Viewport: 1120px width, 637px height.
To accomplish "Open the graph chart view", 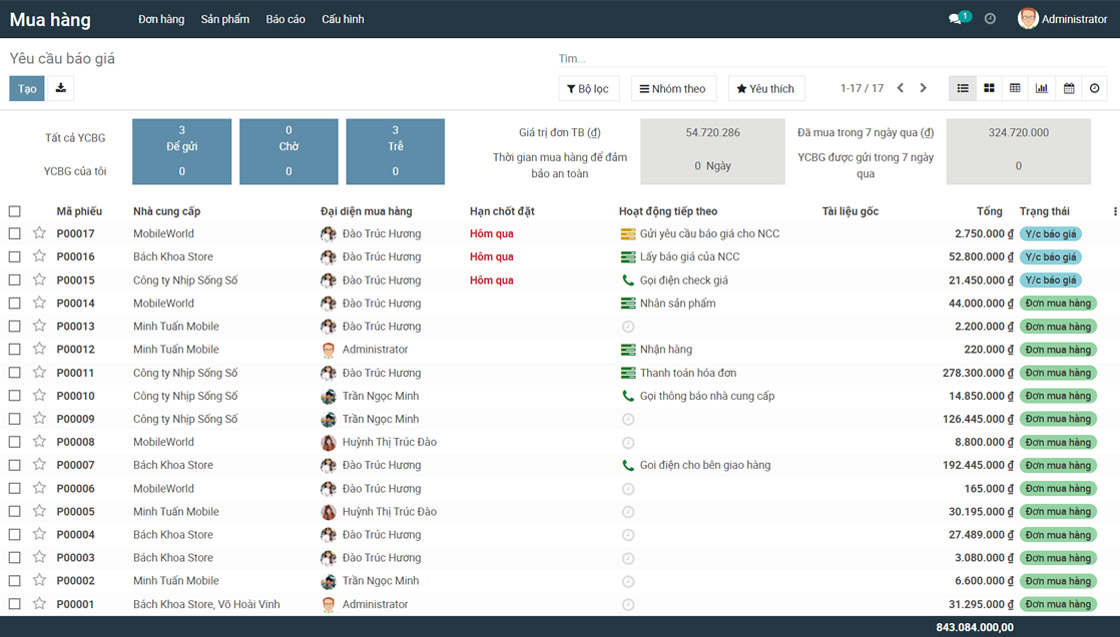I will [x=1042, y=88].
